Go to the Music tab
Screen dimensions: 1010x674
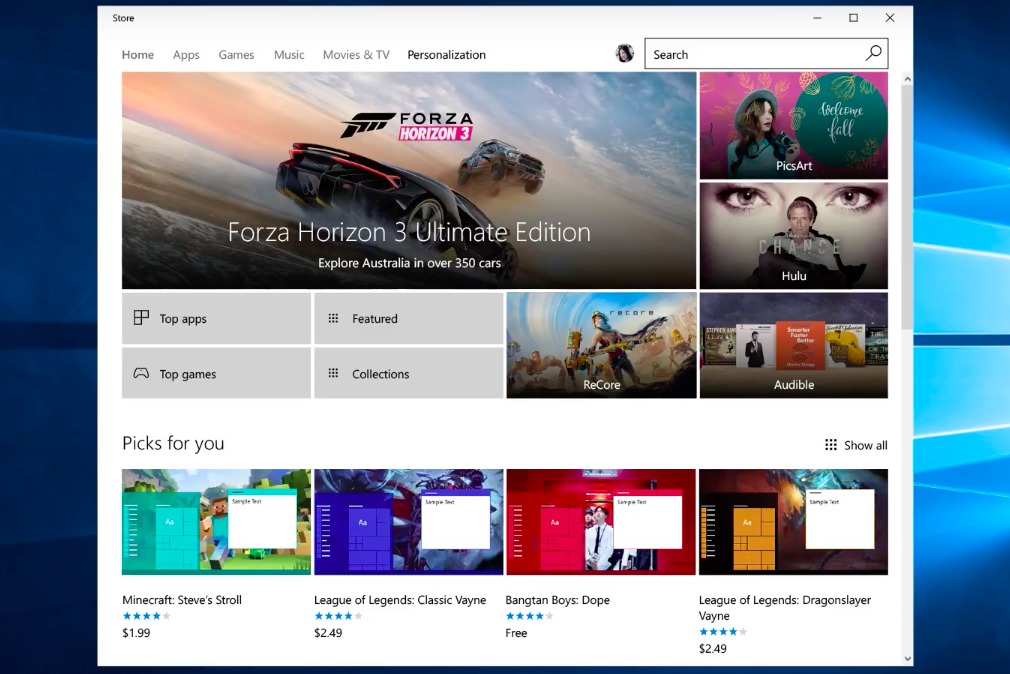[289, 55]
